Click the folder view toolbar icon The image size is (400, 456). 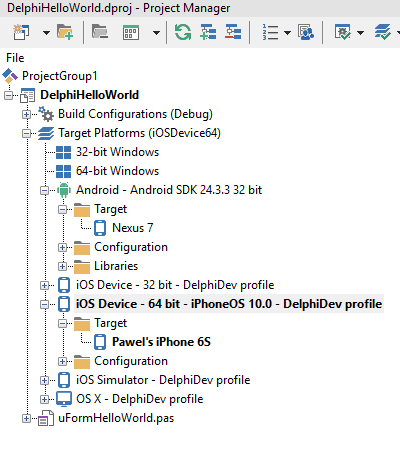pos(100,32)
